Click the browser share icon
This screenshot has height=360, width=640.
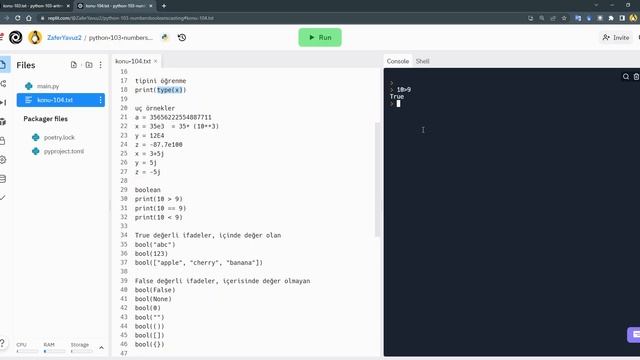[x=553, y=18]
